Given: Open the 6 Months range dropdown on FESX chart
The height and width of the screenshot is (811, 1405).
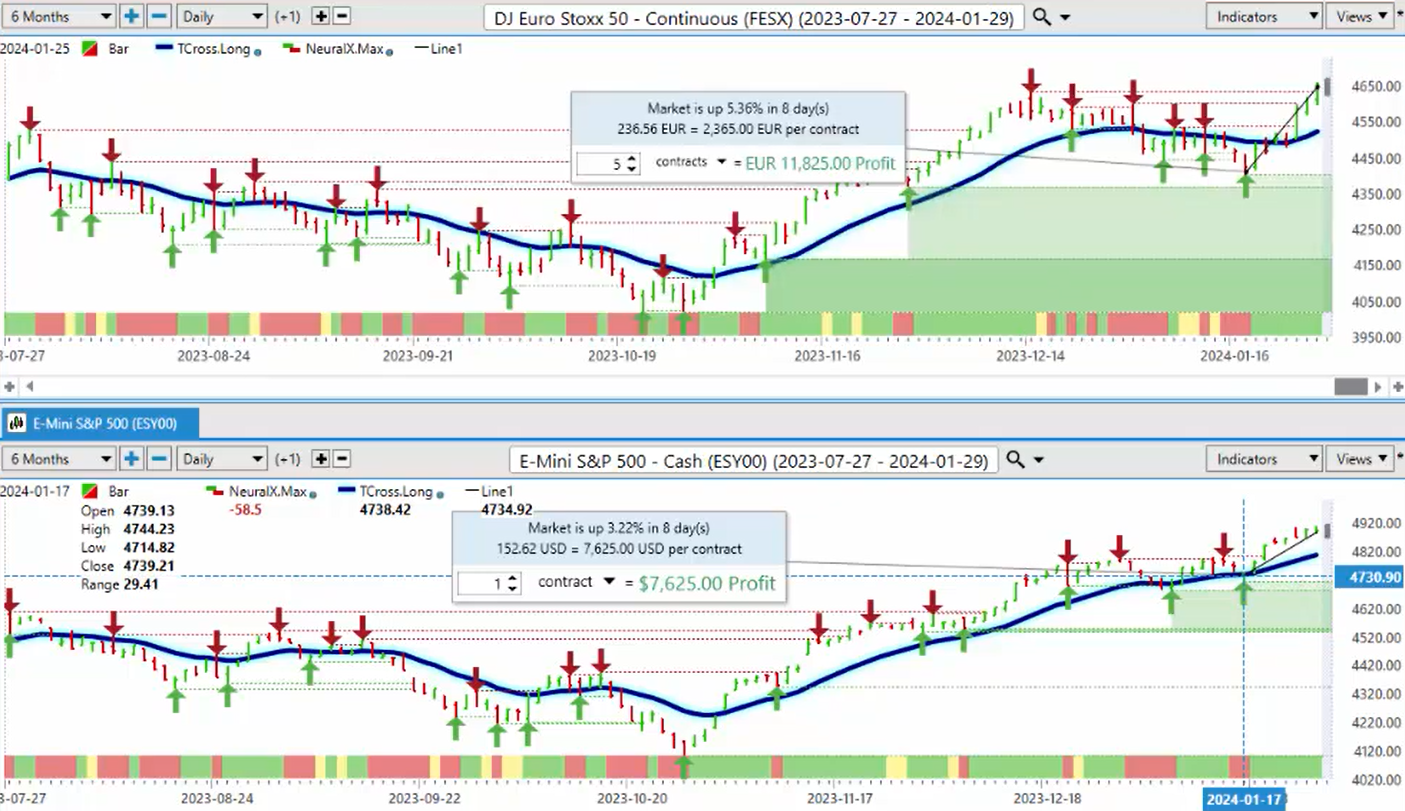Looking at the screenshot, I should coord(58,16).
